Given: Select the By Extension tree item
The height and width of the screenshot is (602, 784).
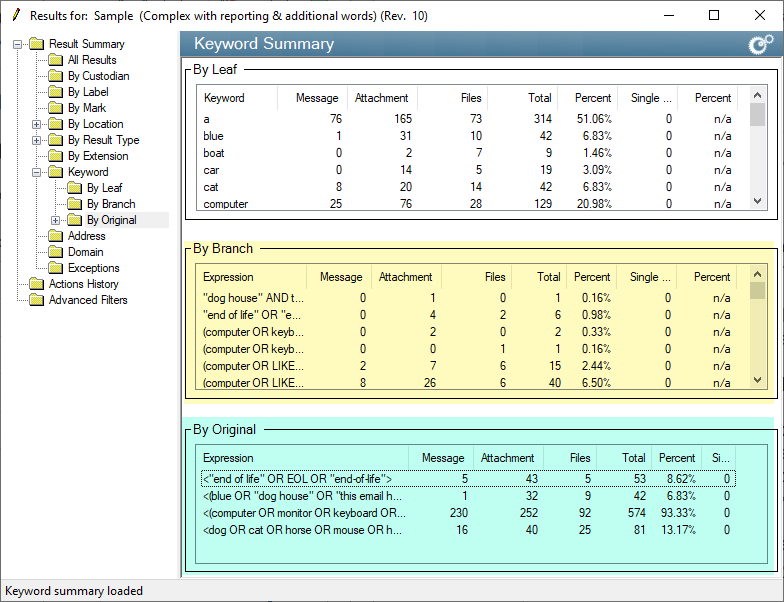Looking at the screenshot, I should pos(98,156).
